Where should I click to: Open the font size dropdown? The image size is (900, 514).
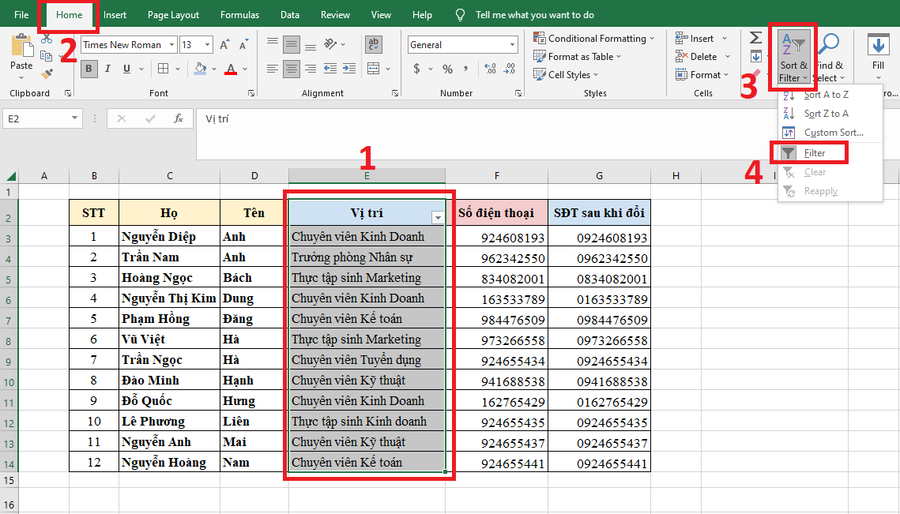pos(207,45)
